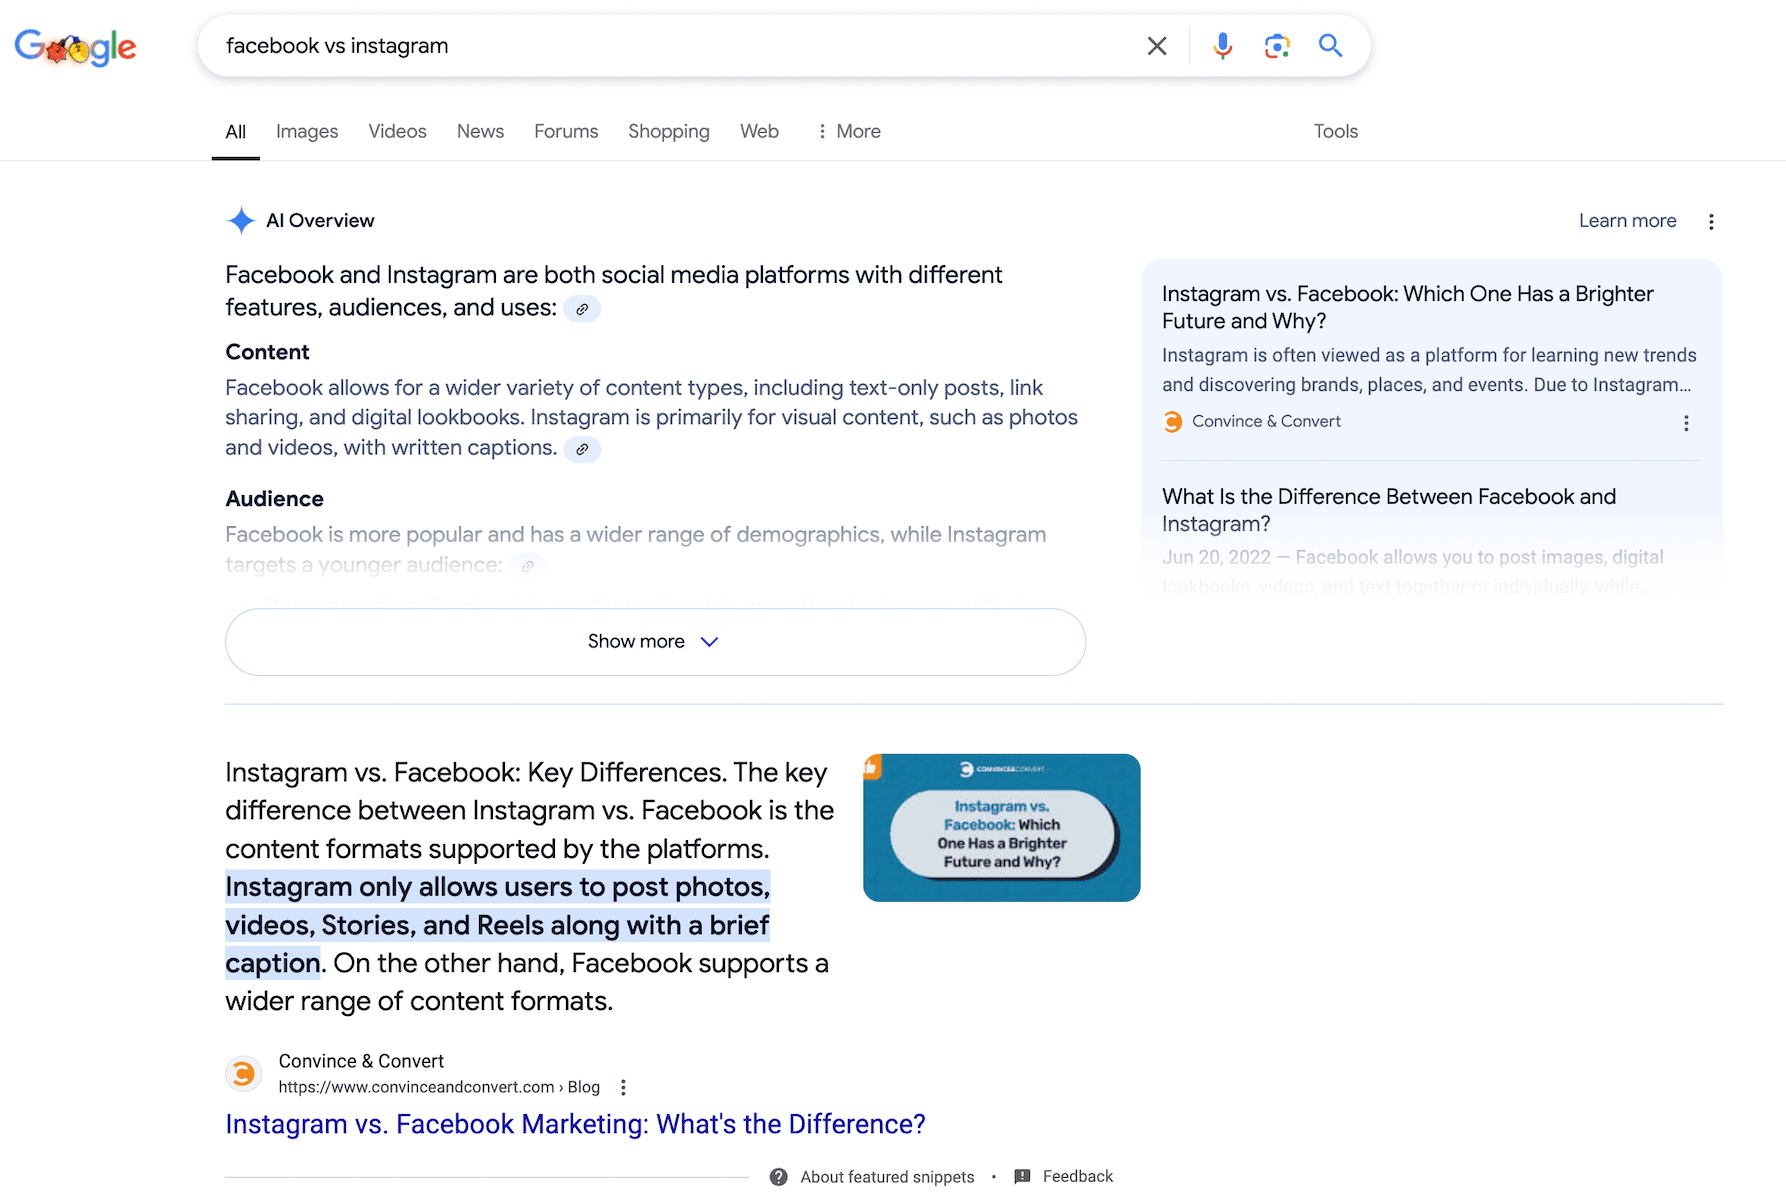
Task: Open Instagram vs. Facebook Marketing article link
Action: (x=575, y=1124)
